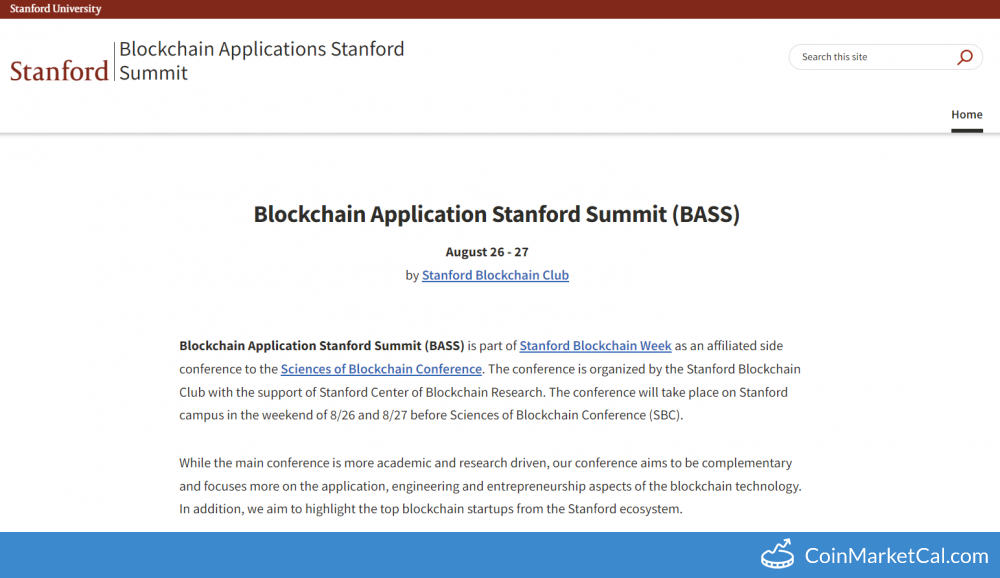Screen dimensions: 1000x578
Task: Click the CoinMarketCal.com watermark text
Action: click(x=896, y=556)
